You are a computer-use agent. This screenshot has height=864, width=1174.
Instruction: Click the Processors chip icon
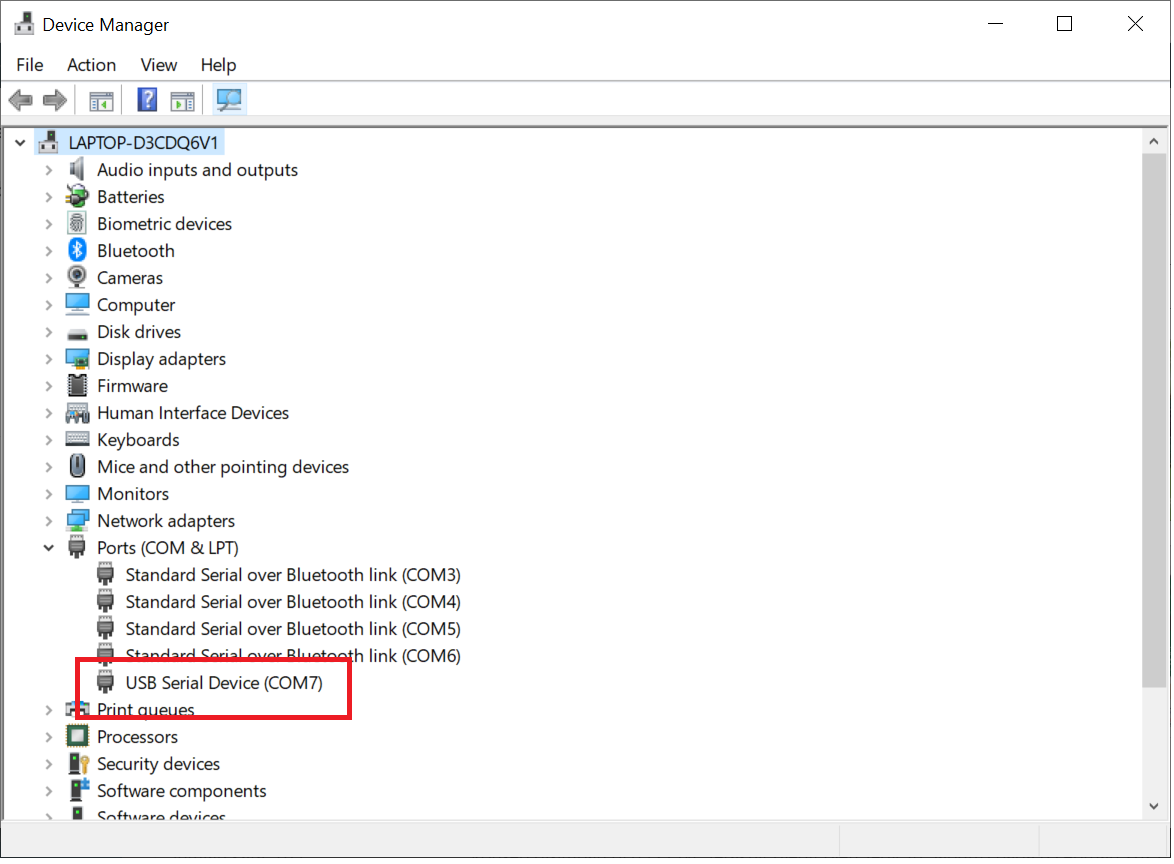coord(77,737)
